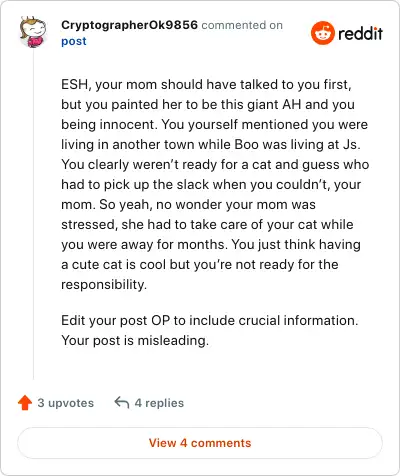
Task: Collapse the comment via the vertical thread line
Action: (33, 213)
